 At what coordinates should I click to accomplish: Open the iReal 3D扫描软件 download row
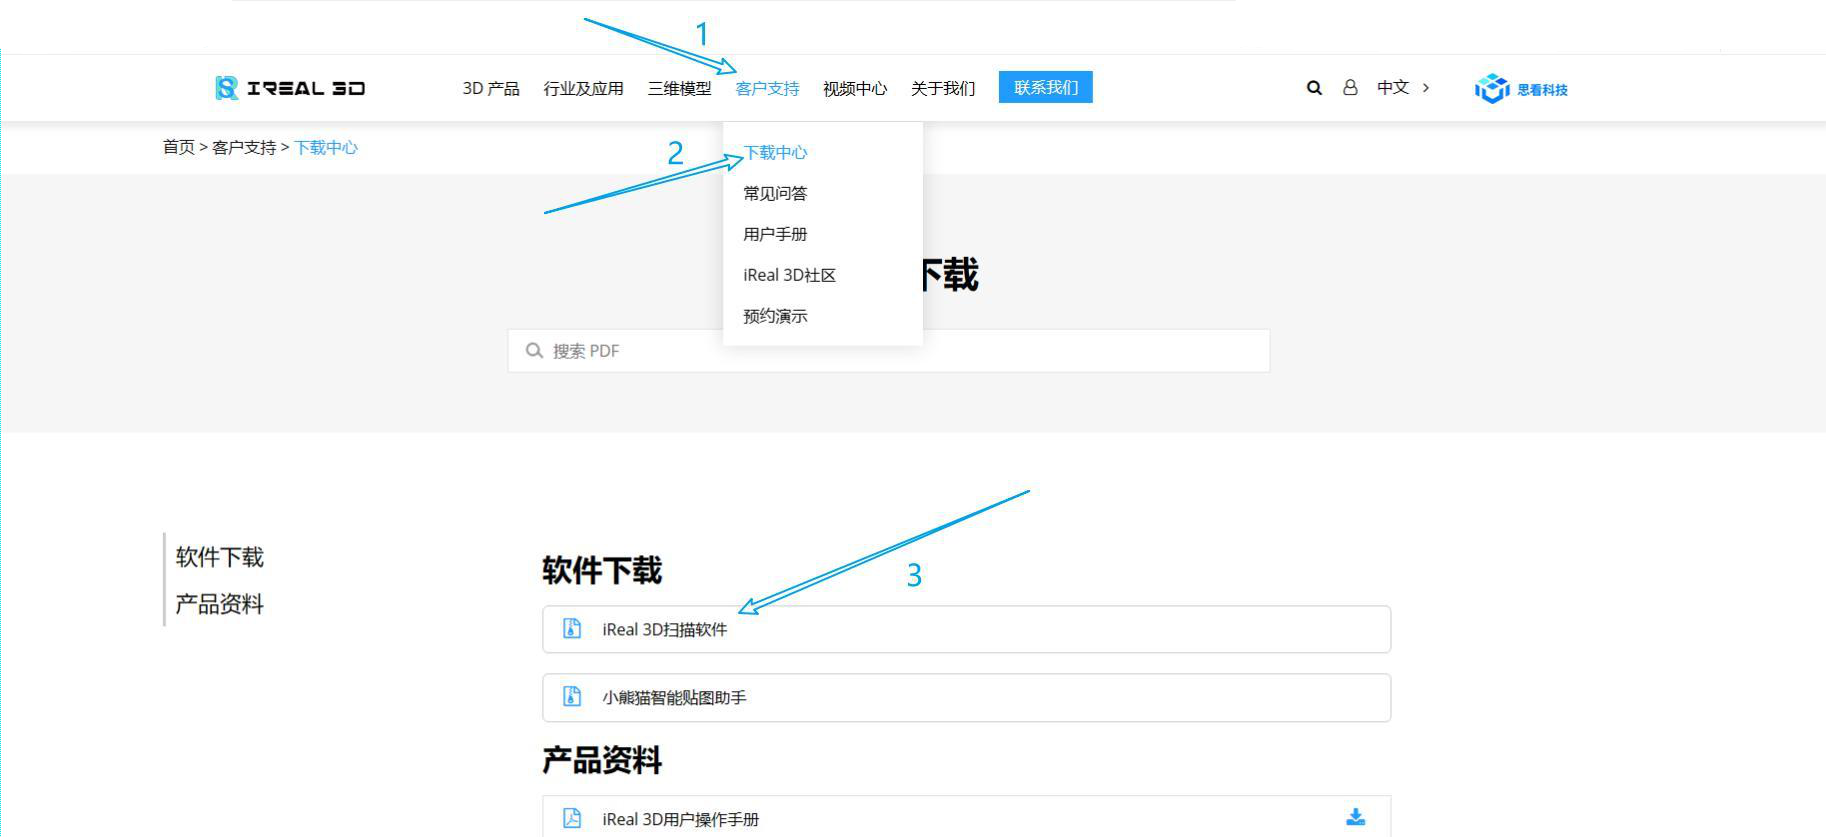click(966, 629)
